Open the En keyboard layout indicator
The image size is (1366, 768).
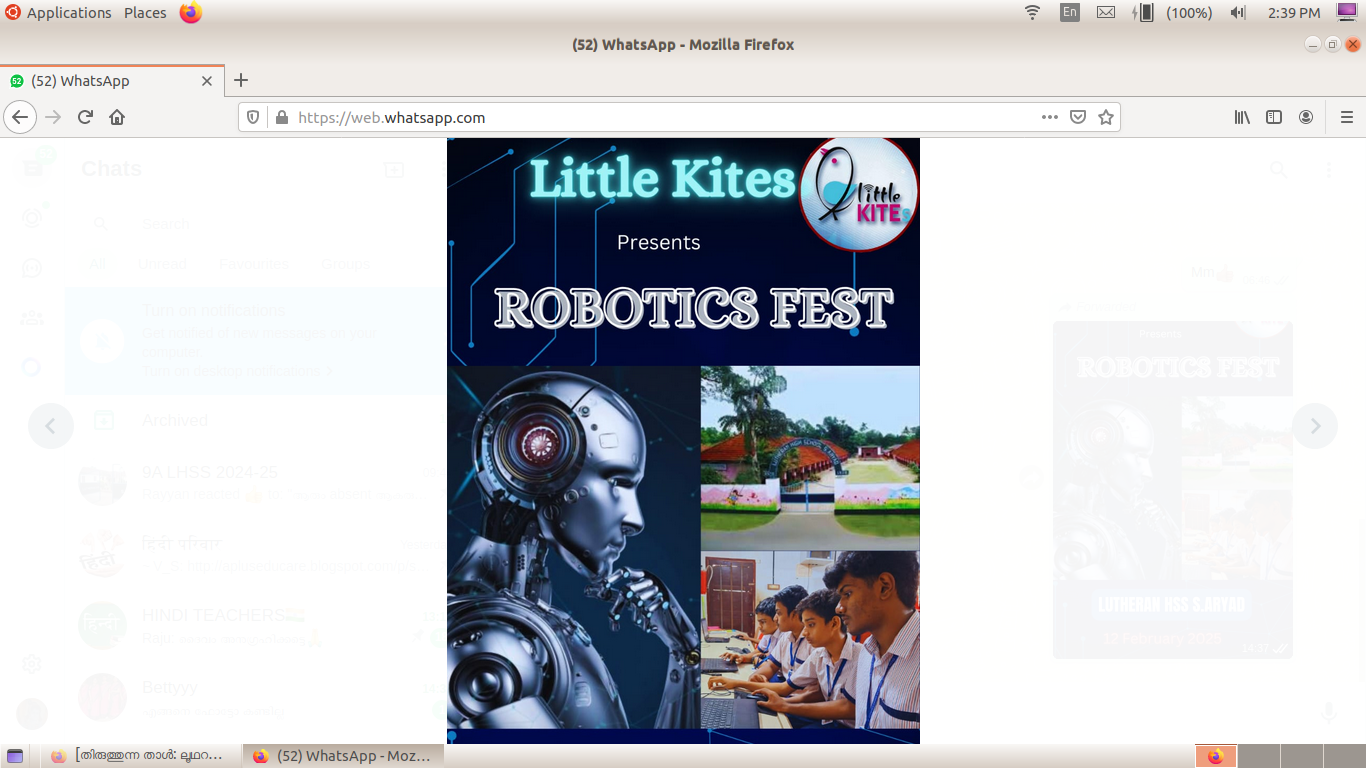click(1070, 13)
